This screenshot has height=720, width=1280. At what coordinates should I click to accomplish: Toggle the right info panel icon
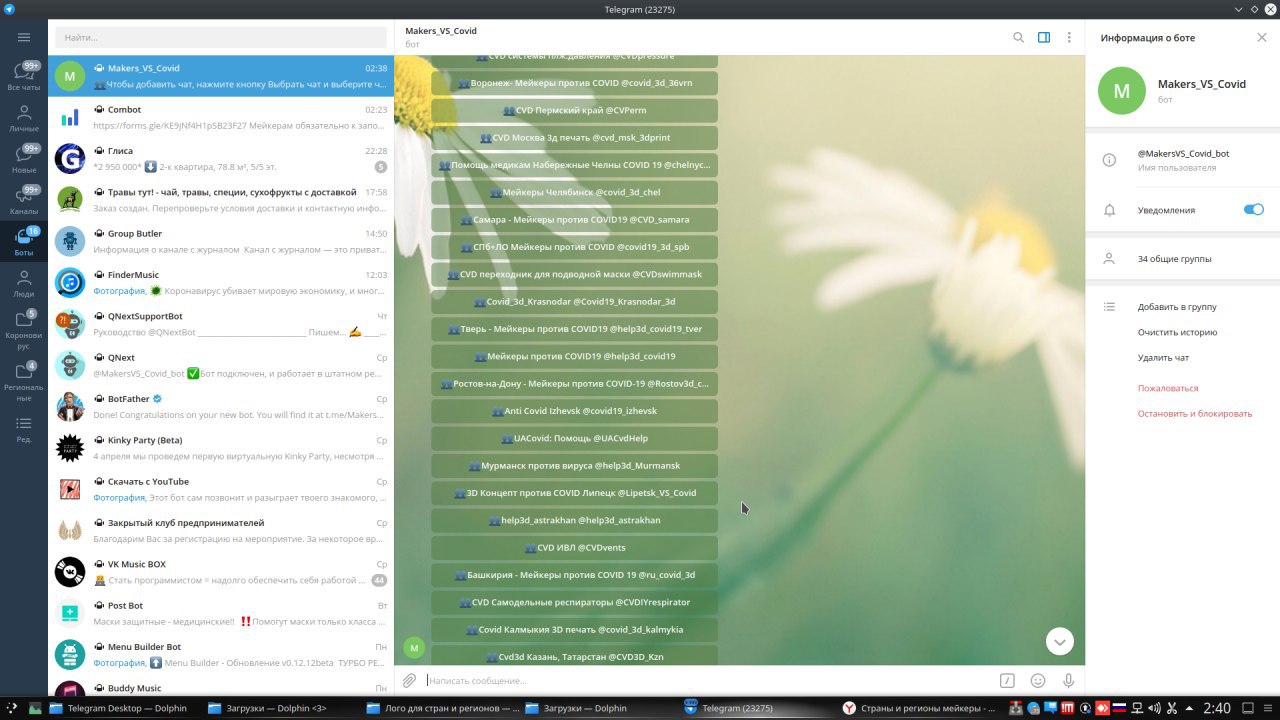(x=1044, y=37)
